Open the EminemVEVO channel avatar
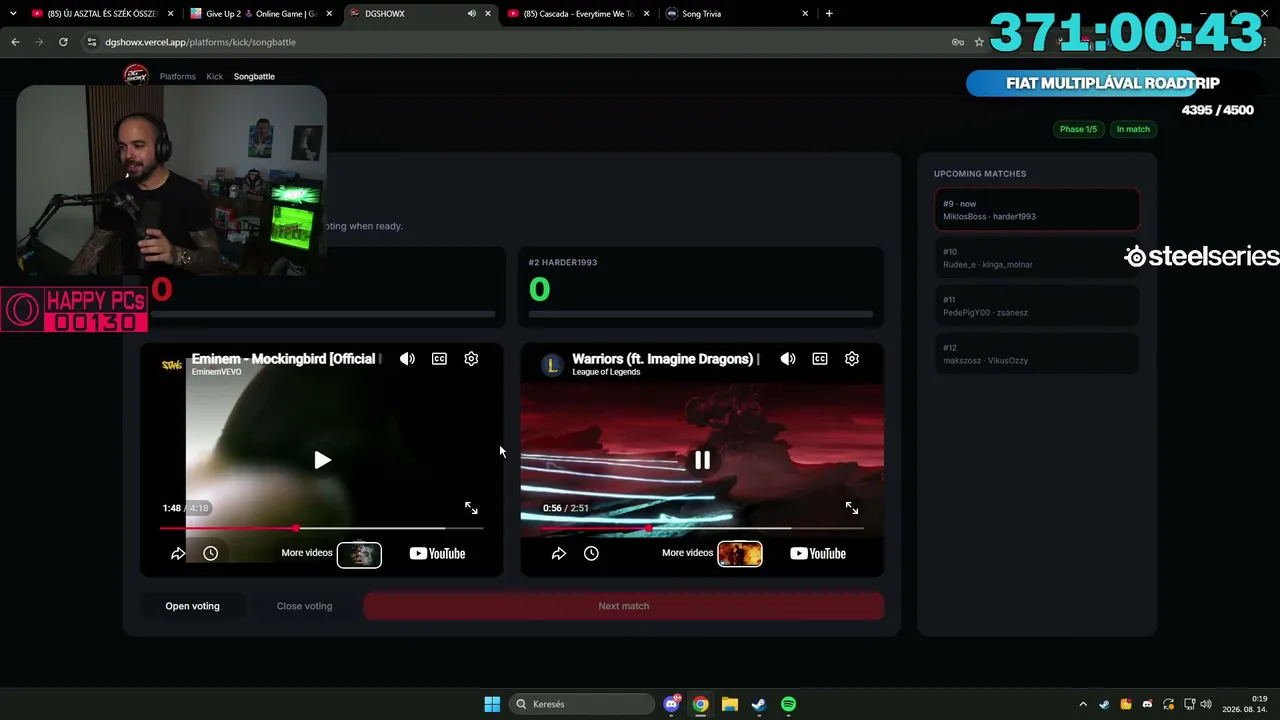 click(x=172, y=365)
